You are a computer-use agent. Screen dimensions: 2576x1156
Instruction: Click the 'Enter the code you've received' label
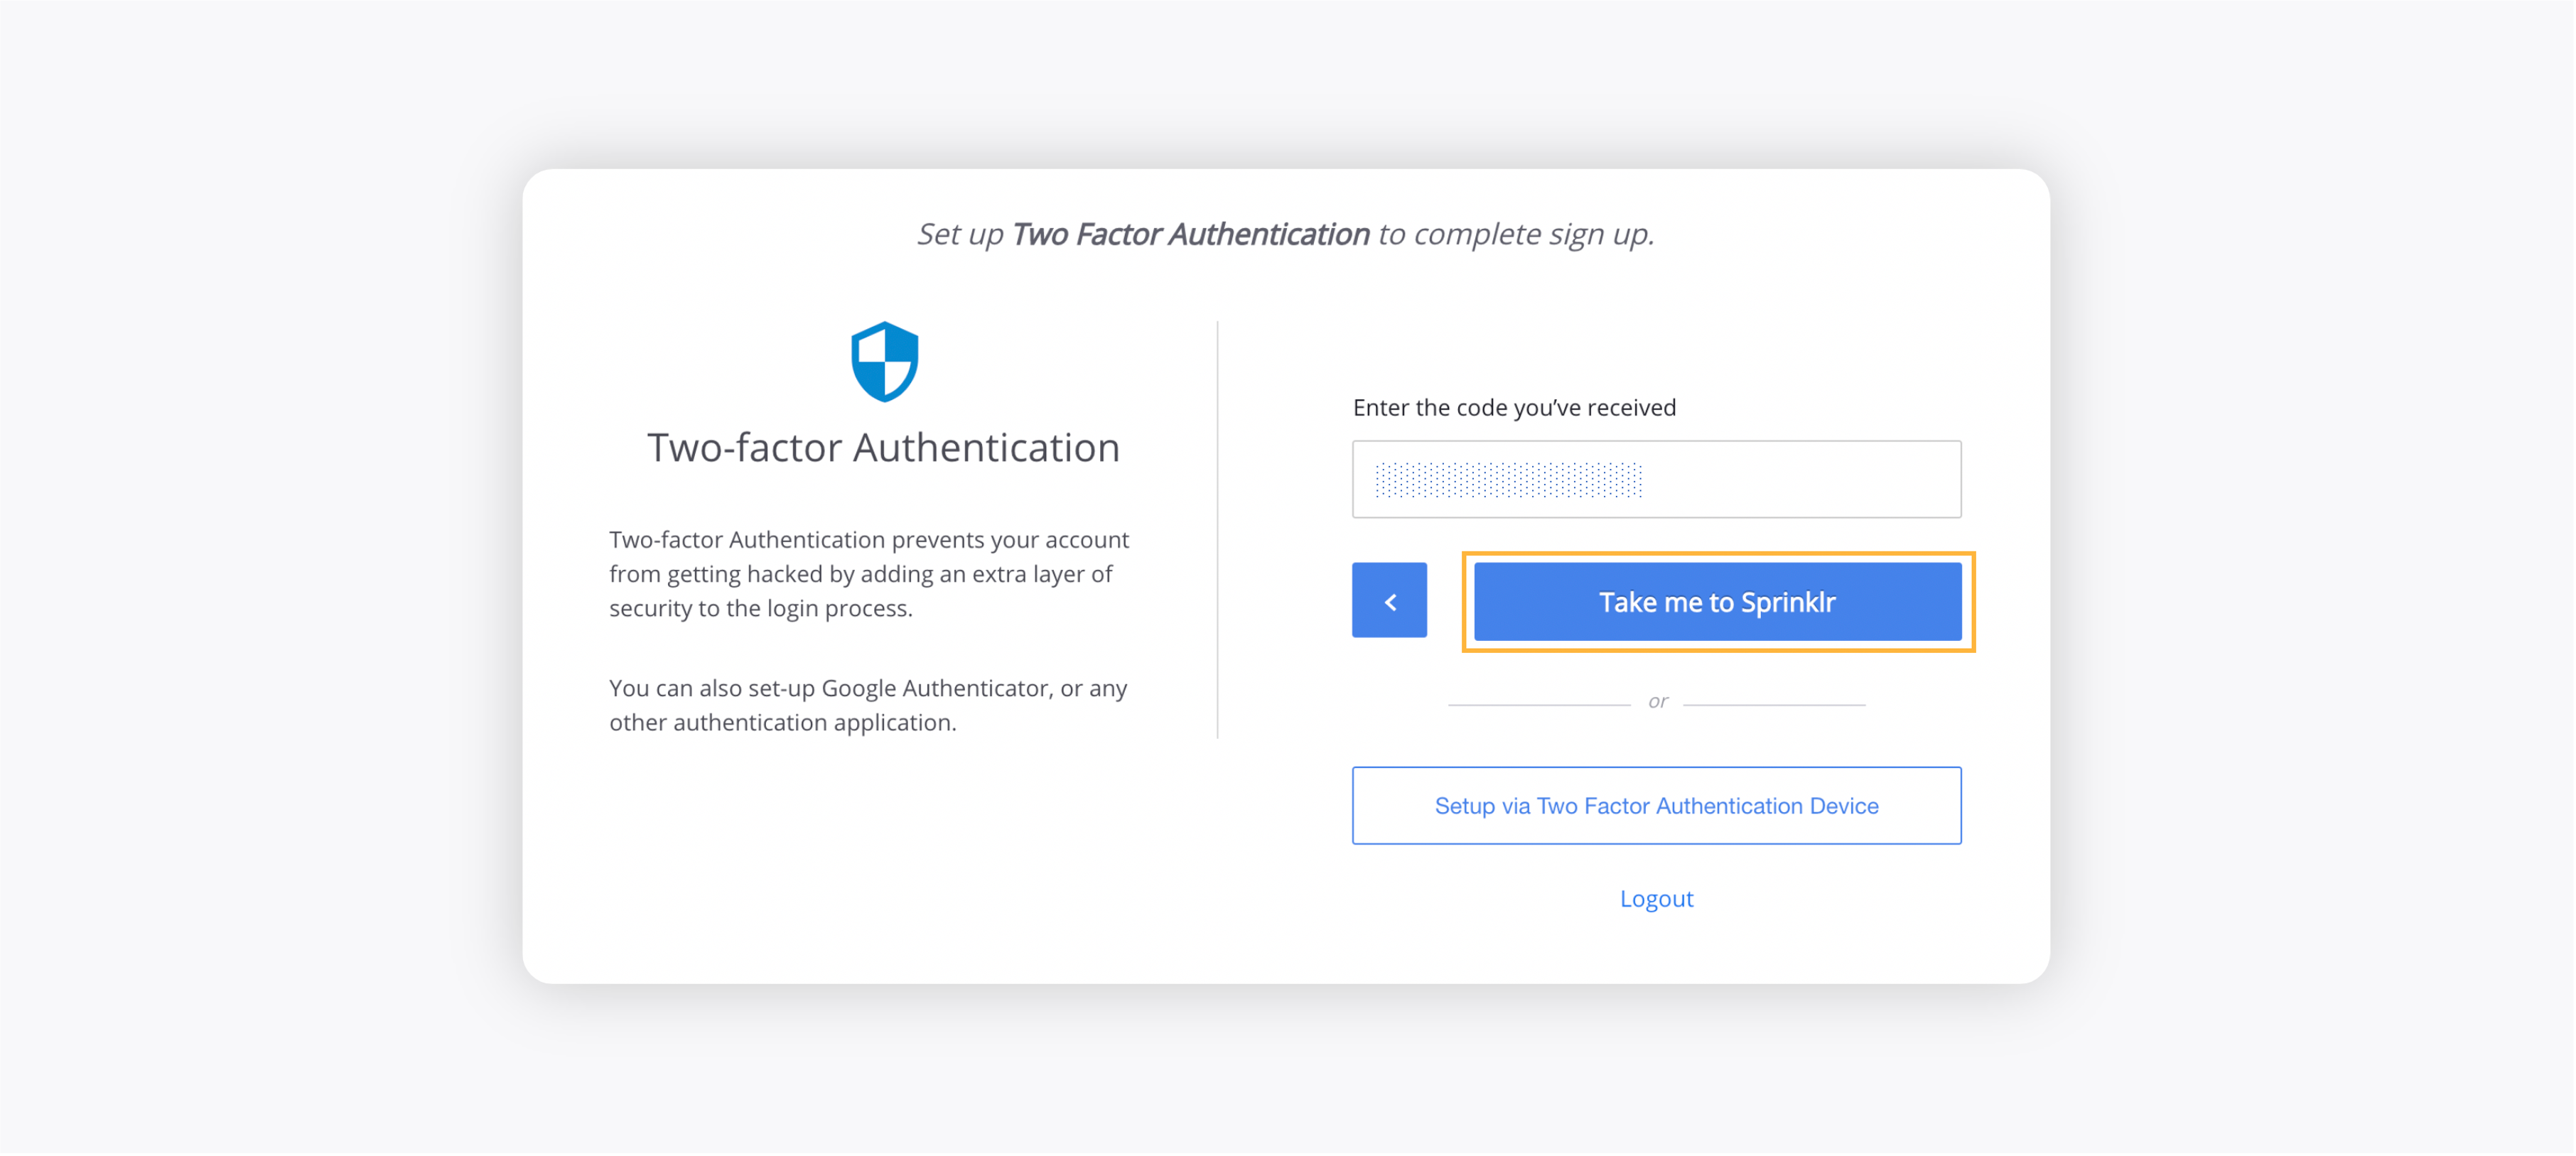coord(1514,407)
